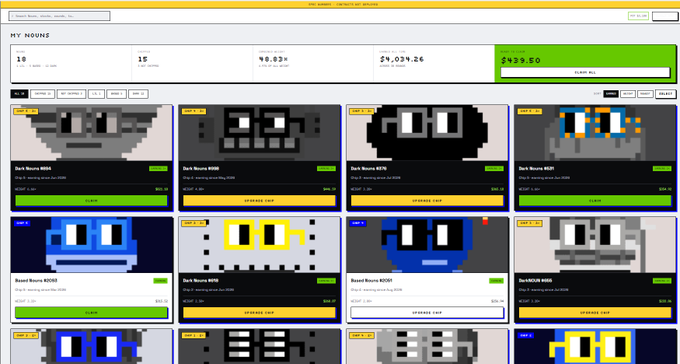This screenshot has height=364, width=680.
Task: Click the Claim All button
Action: 585,72
